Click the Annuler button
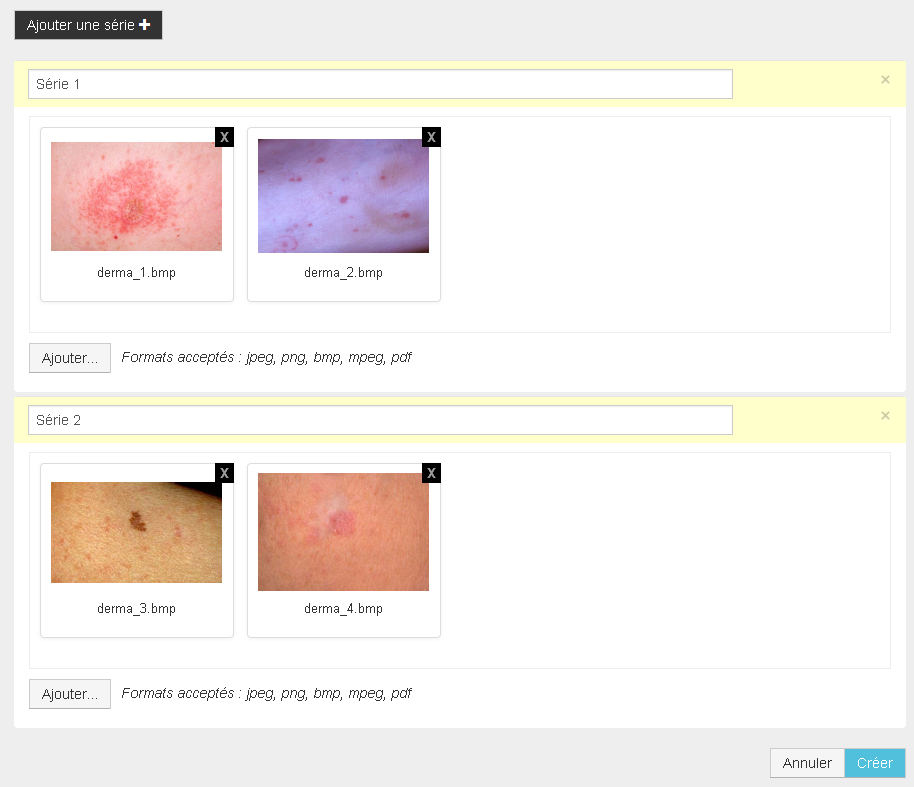This screenshot has height=787, width=914. tap(807, 763)
